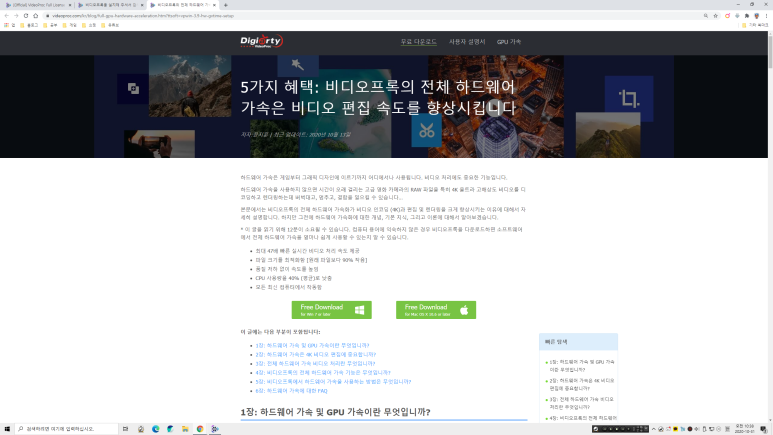Click the Windows taskbar search box
The height and width of the screenshot is (435, 773).
(x=67, y=429)
